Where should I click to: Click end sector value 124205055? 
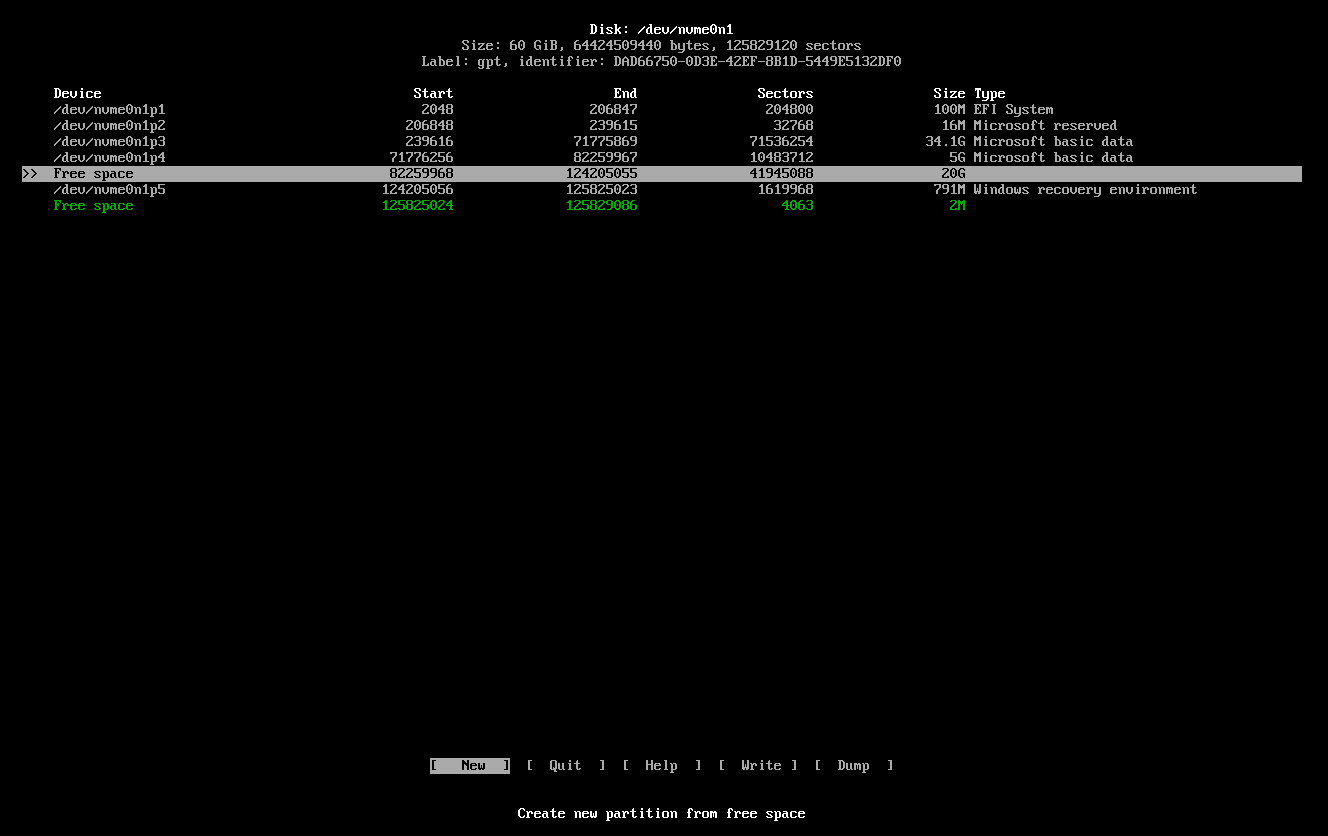tap(602, 174)
